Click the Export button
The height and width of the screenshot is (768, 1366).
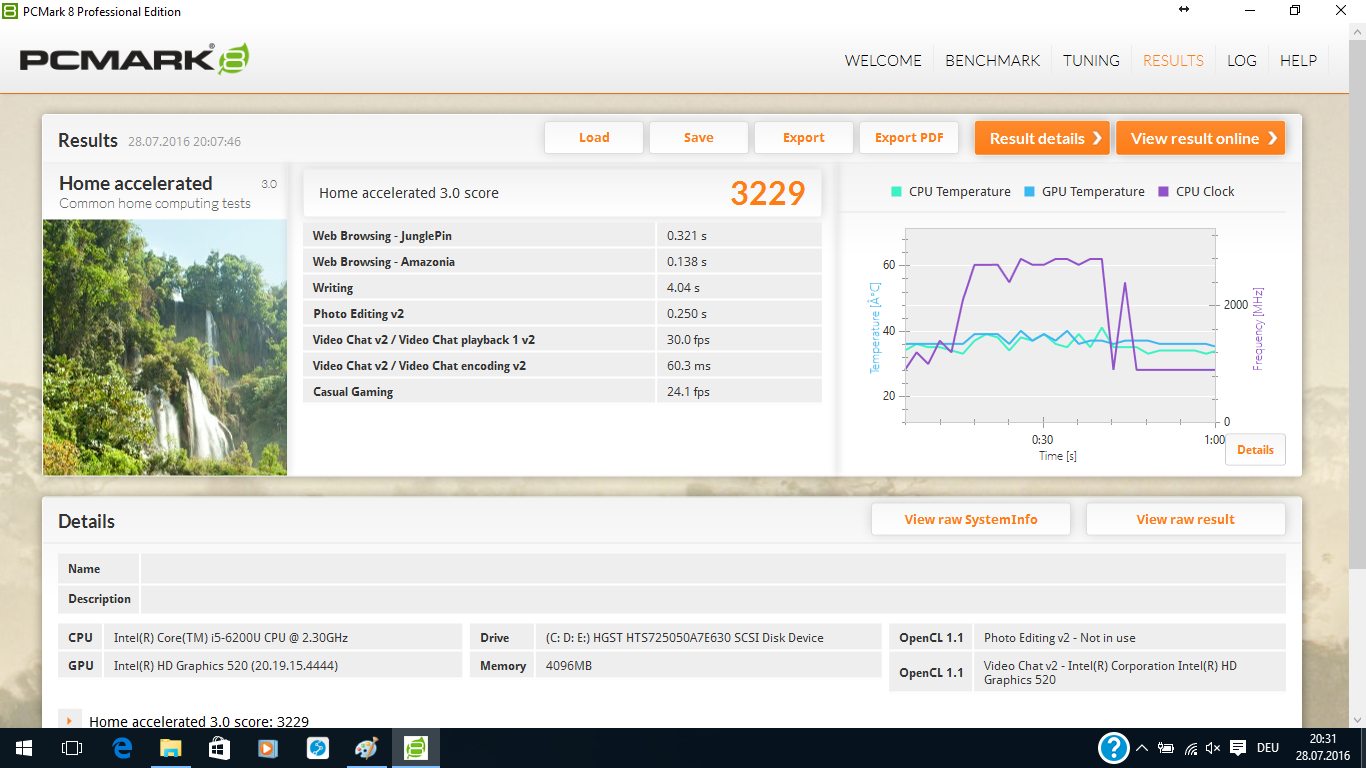pos(804,138)
